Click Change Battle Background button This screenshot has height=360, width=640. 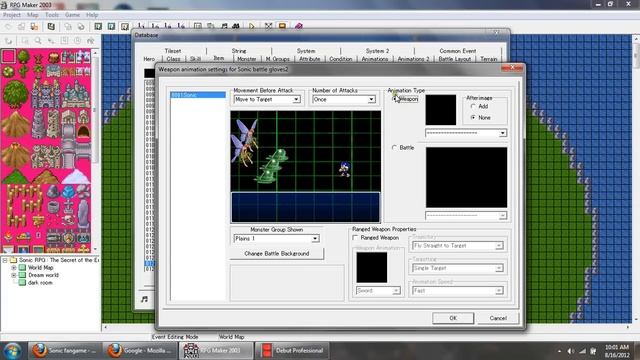point(277,253)
